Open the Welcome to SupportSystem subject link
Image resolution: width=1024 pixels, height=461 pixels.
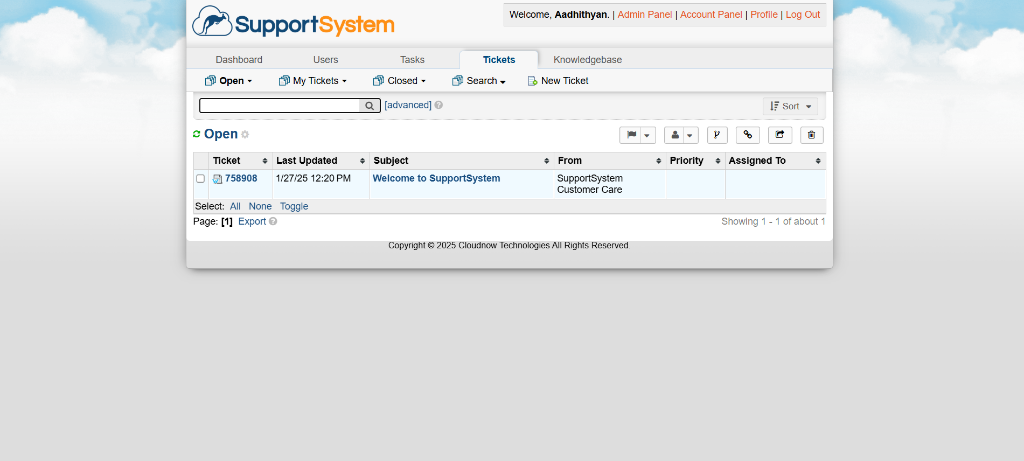click(436, 178)
